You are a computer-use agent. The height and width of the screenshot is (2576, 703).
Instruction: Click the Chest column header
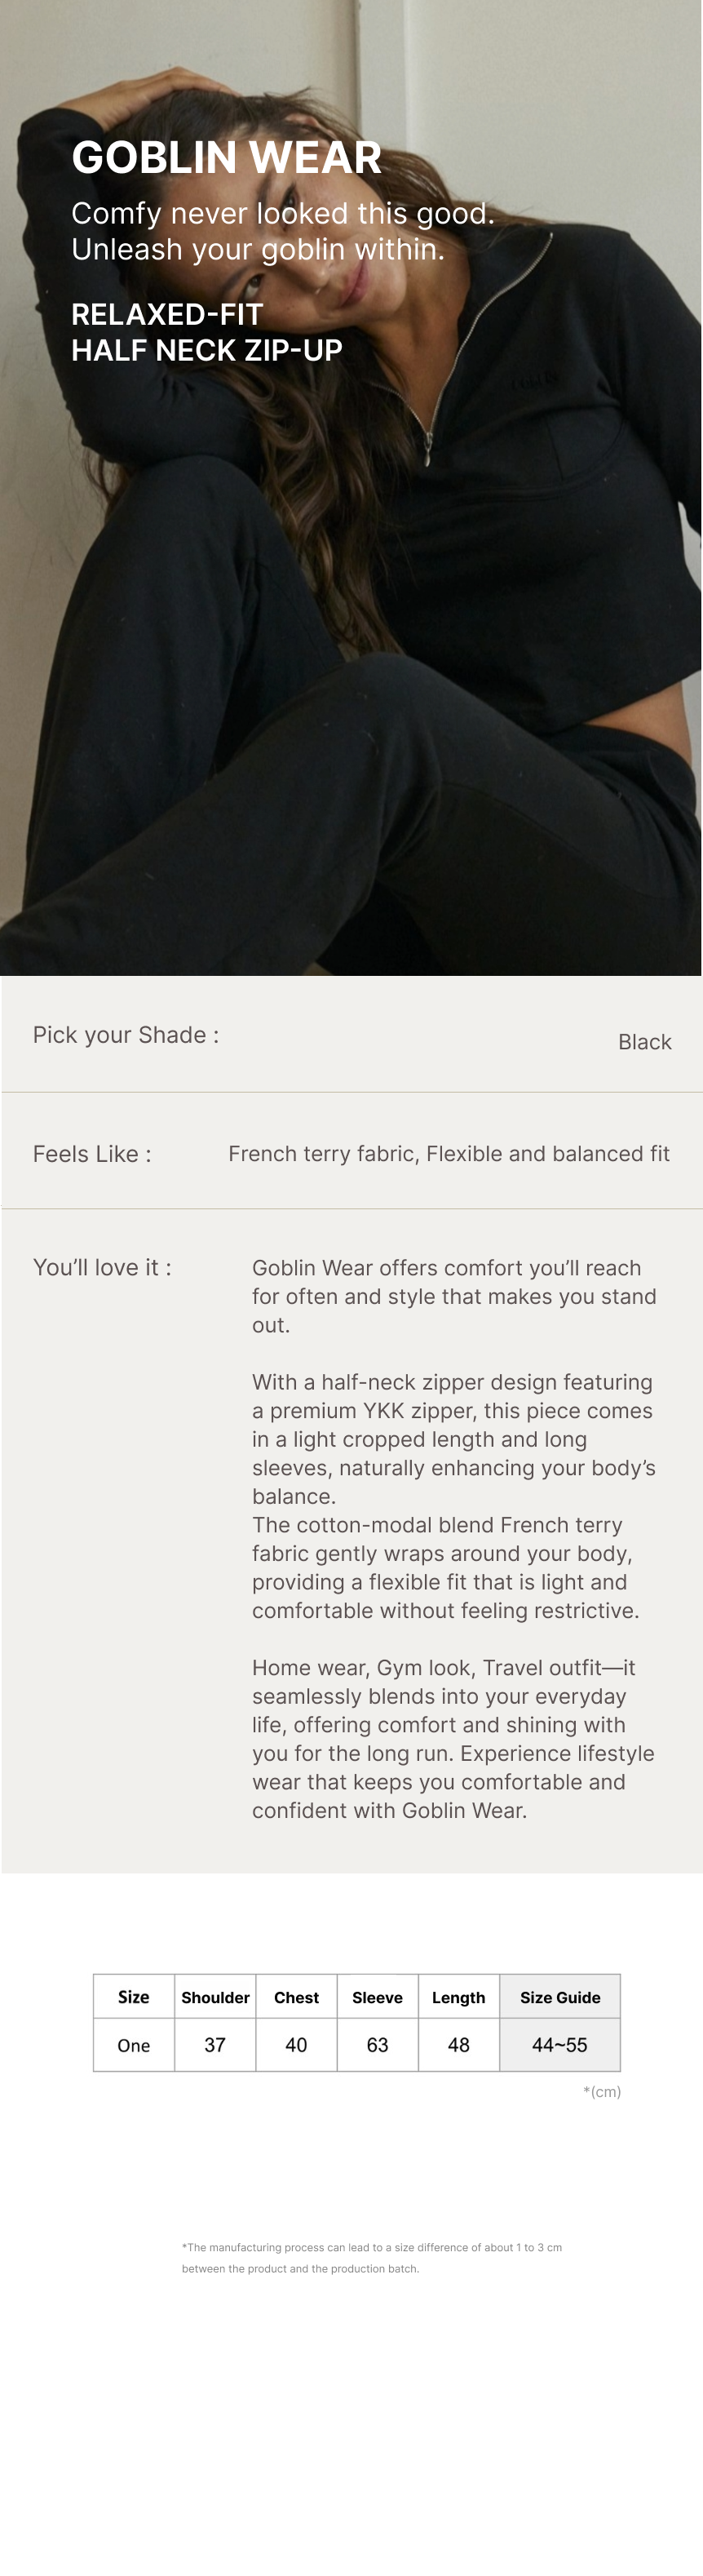coord(296,1997)
